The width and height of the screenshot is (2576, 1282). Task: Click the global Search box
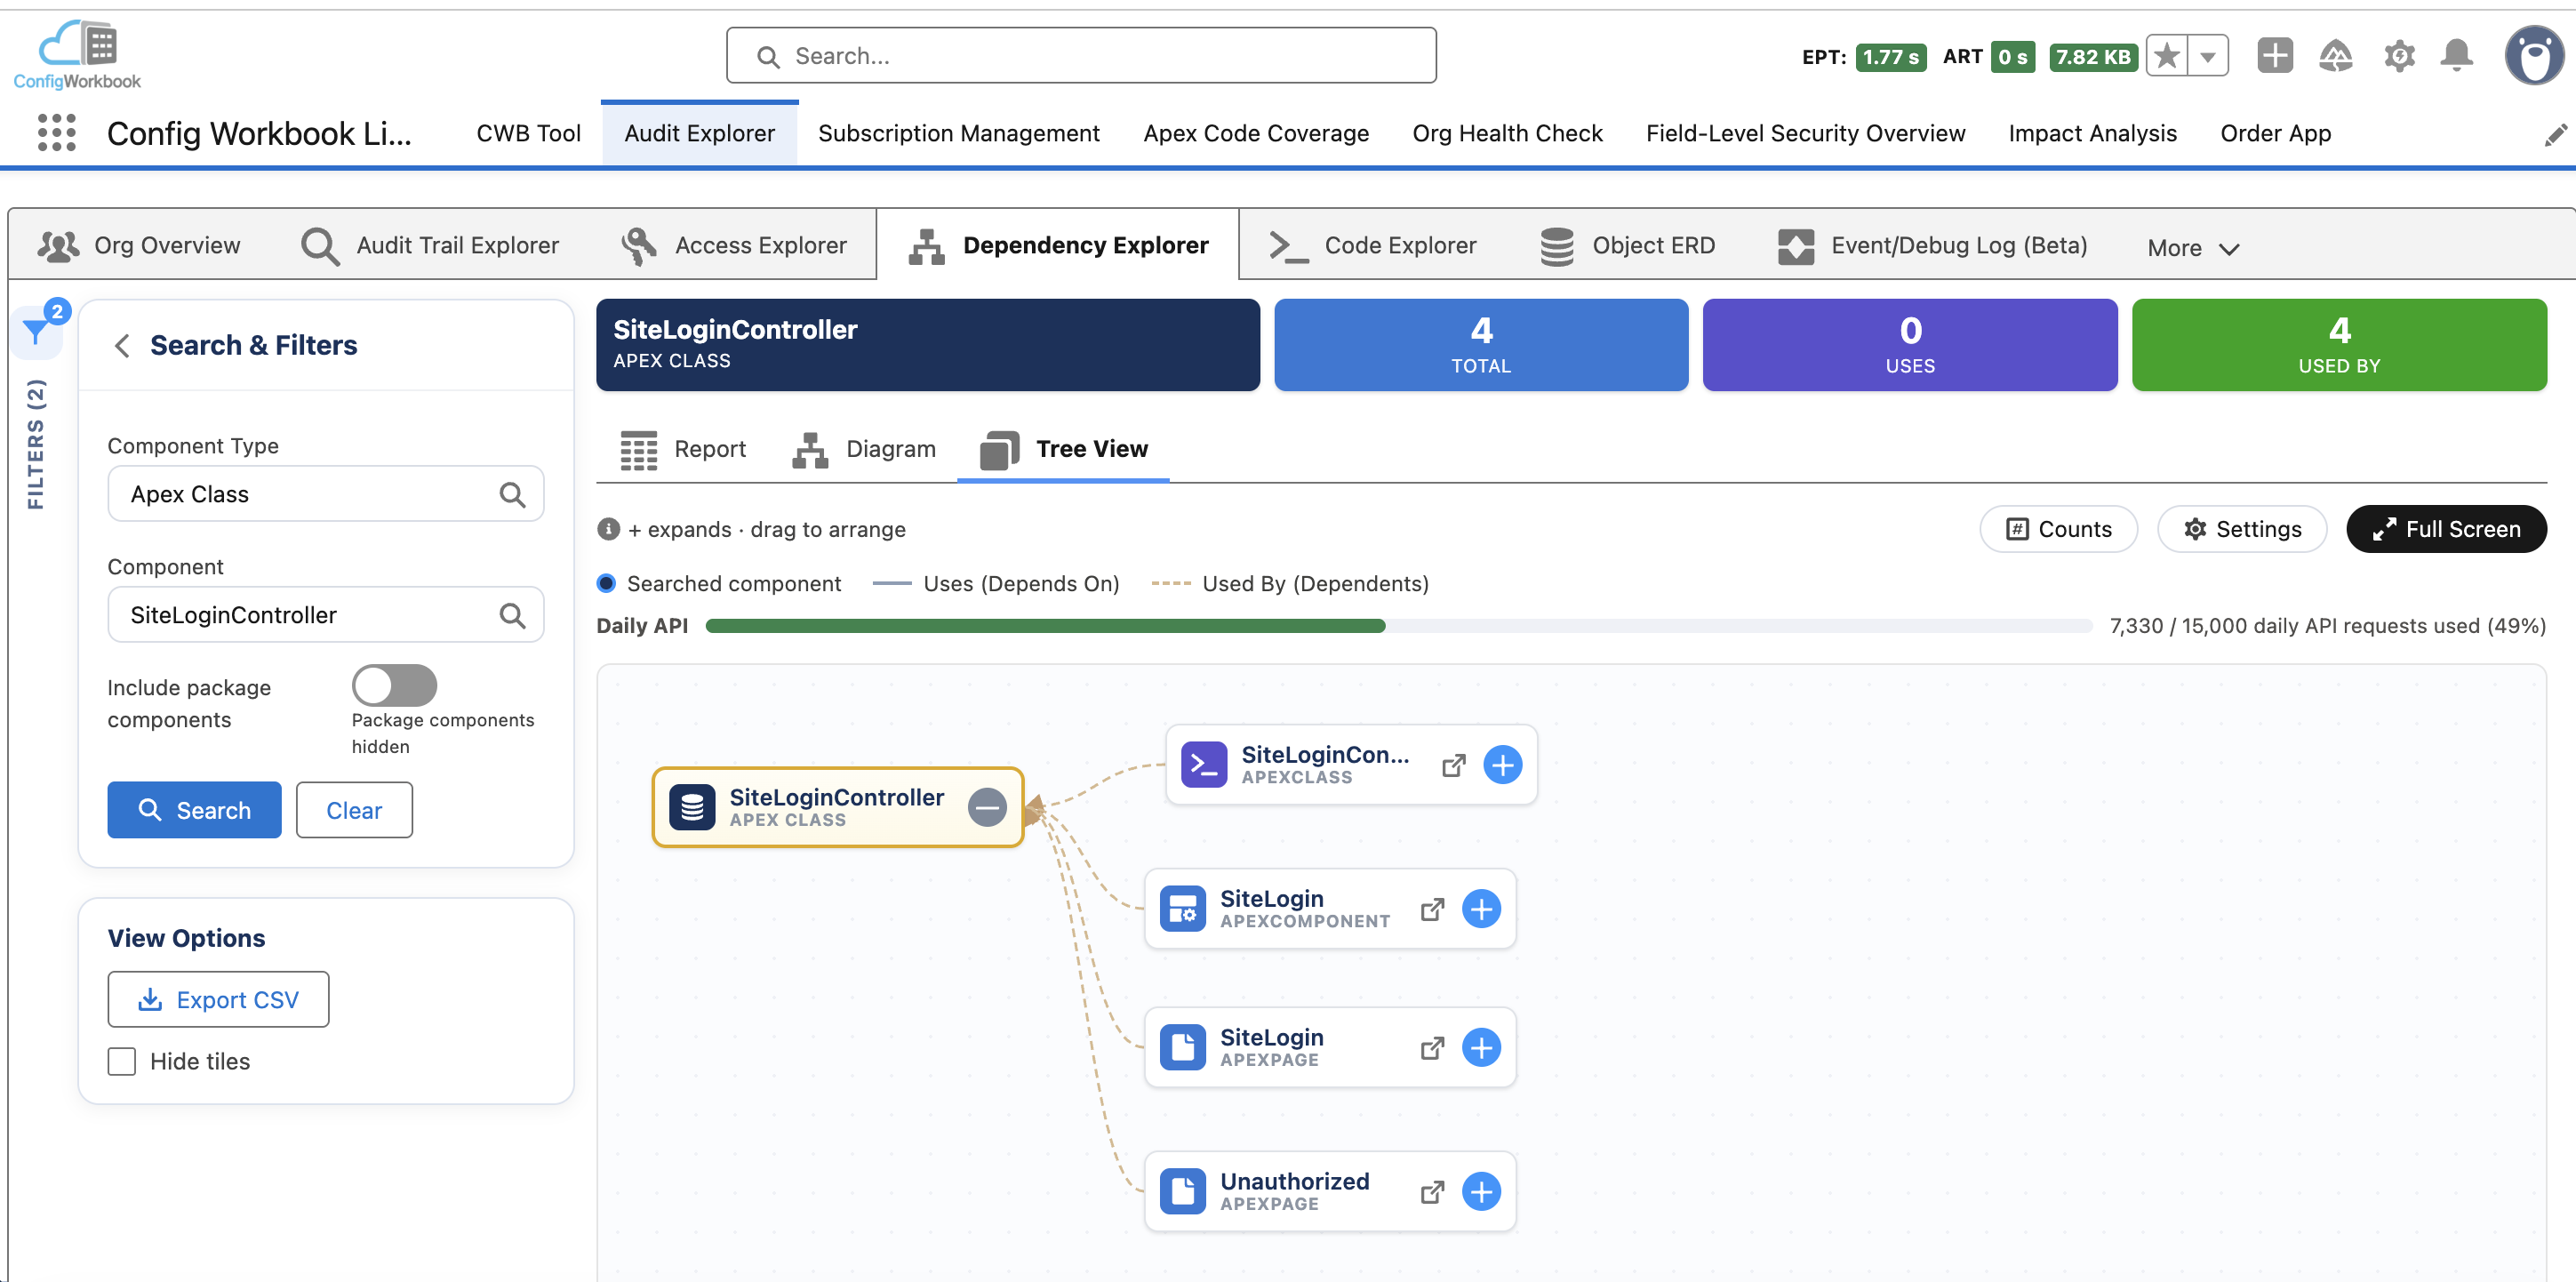[1081, 56]
